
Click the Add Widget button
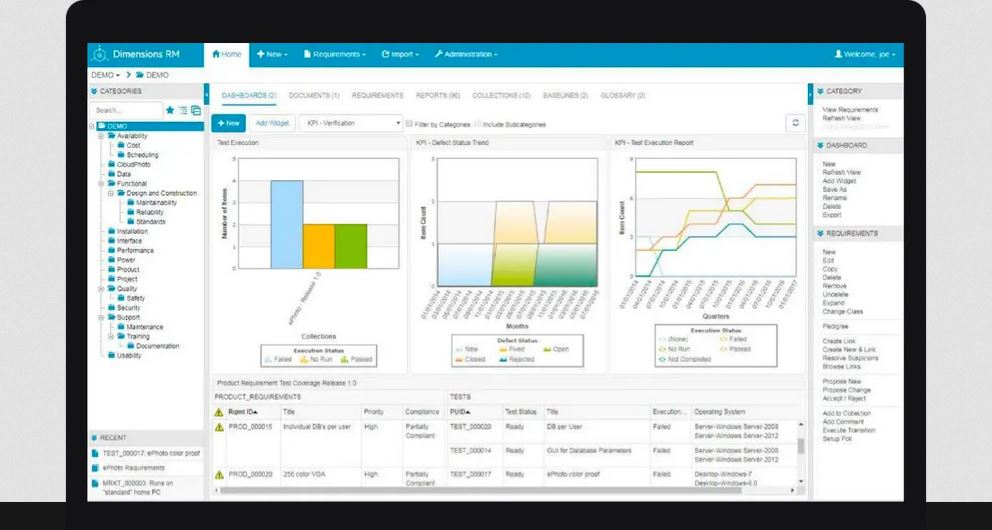pyautogui.click(x=272, y=123)
